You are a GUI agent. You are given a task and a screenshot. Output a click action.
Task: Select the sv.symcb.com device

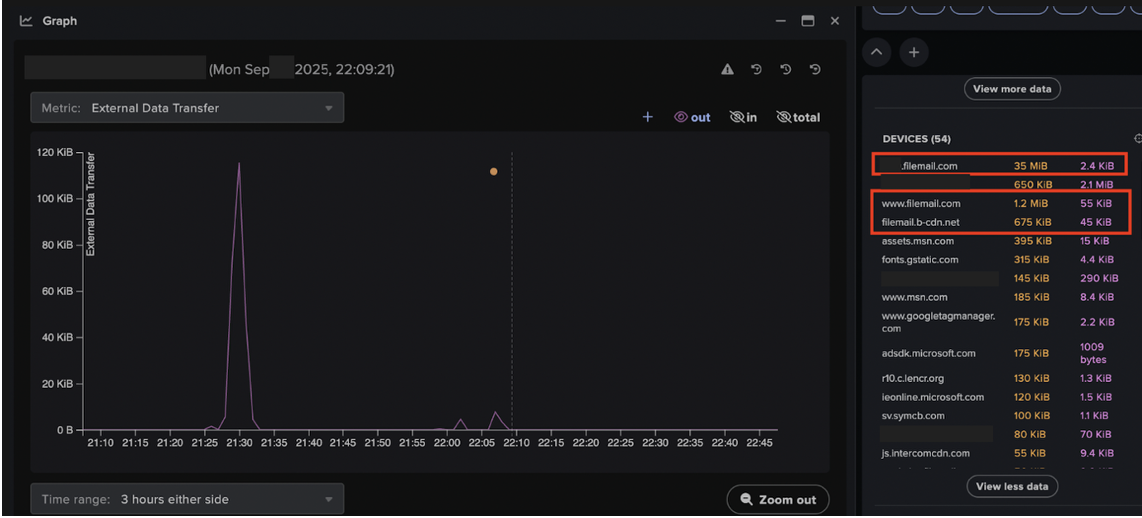[913, 415]
